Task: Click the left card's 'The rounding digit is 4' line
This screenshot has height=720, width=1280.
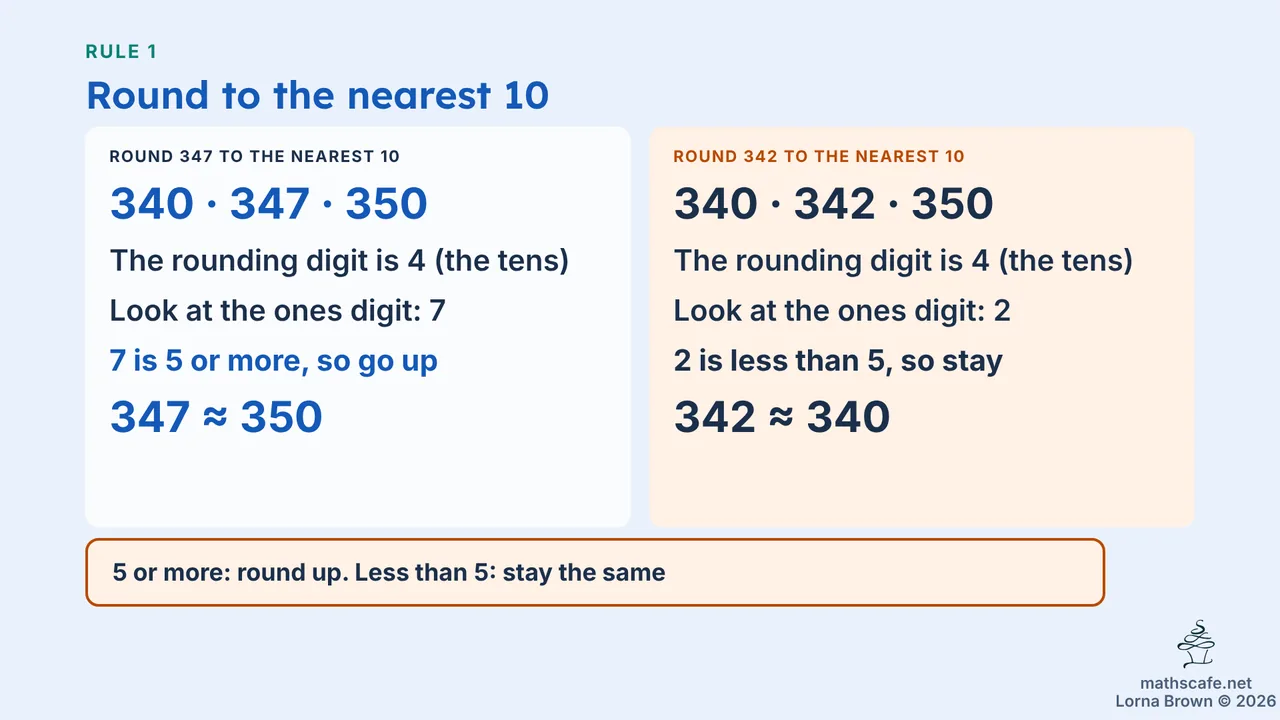Action: [x=339, y=261]
